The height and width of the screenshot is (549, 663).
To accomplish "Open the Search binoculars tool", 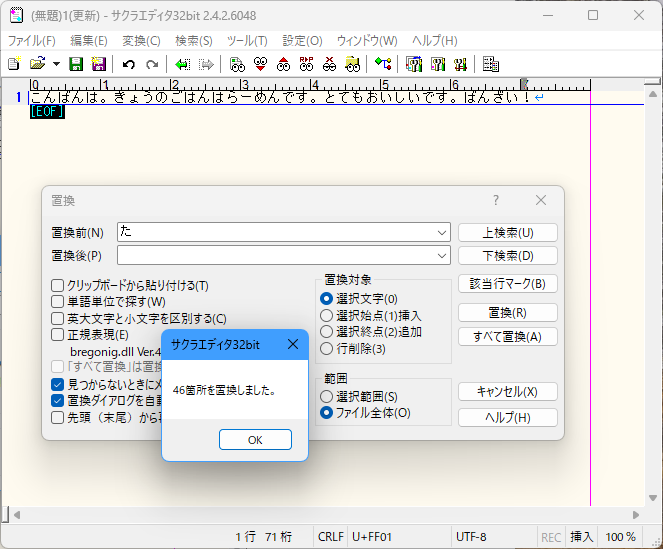I will pos(237,64).
